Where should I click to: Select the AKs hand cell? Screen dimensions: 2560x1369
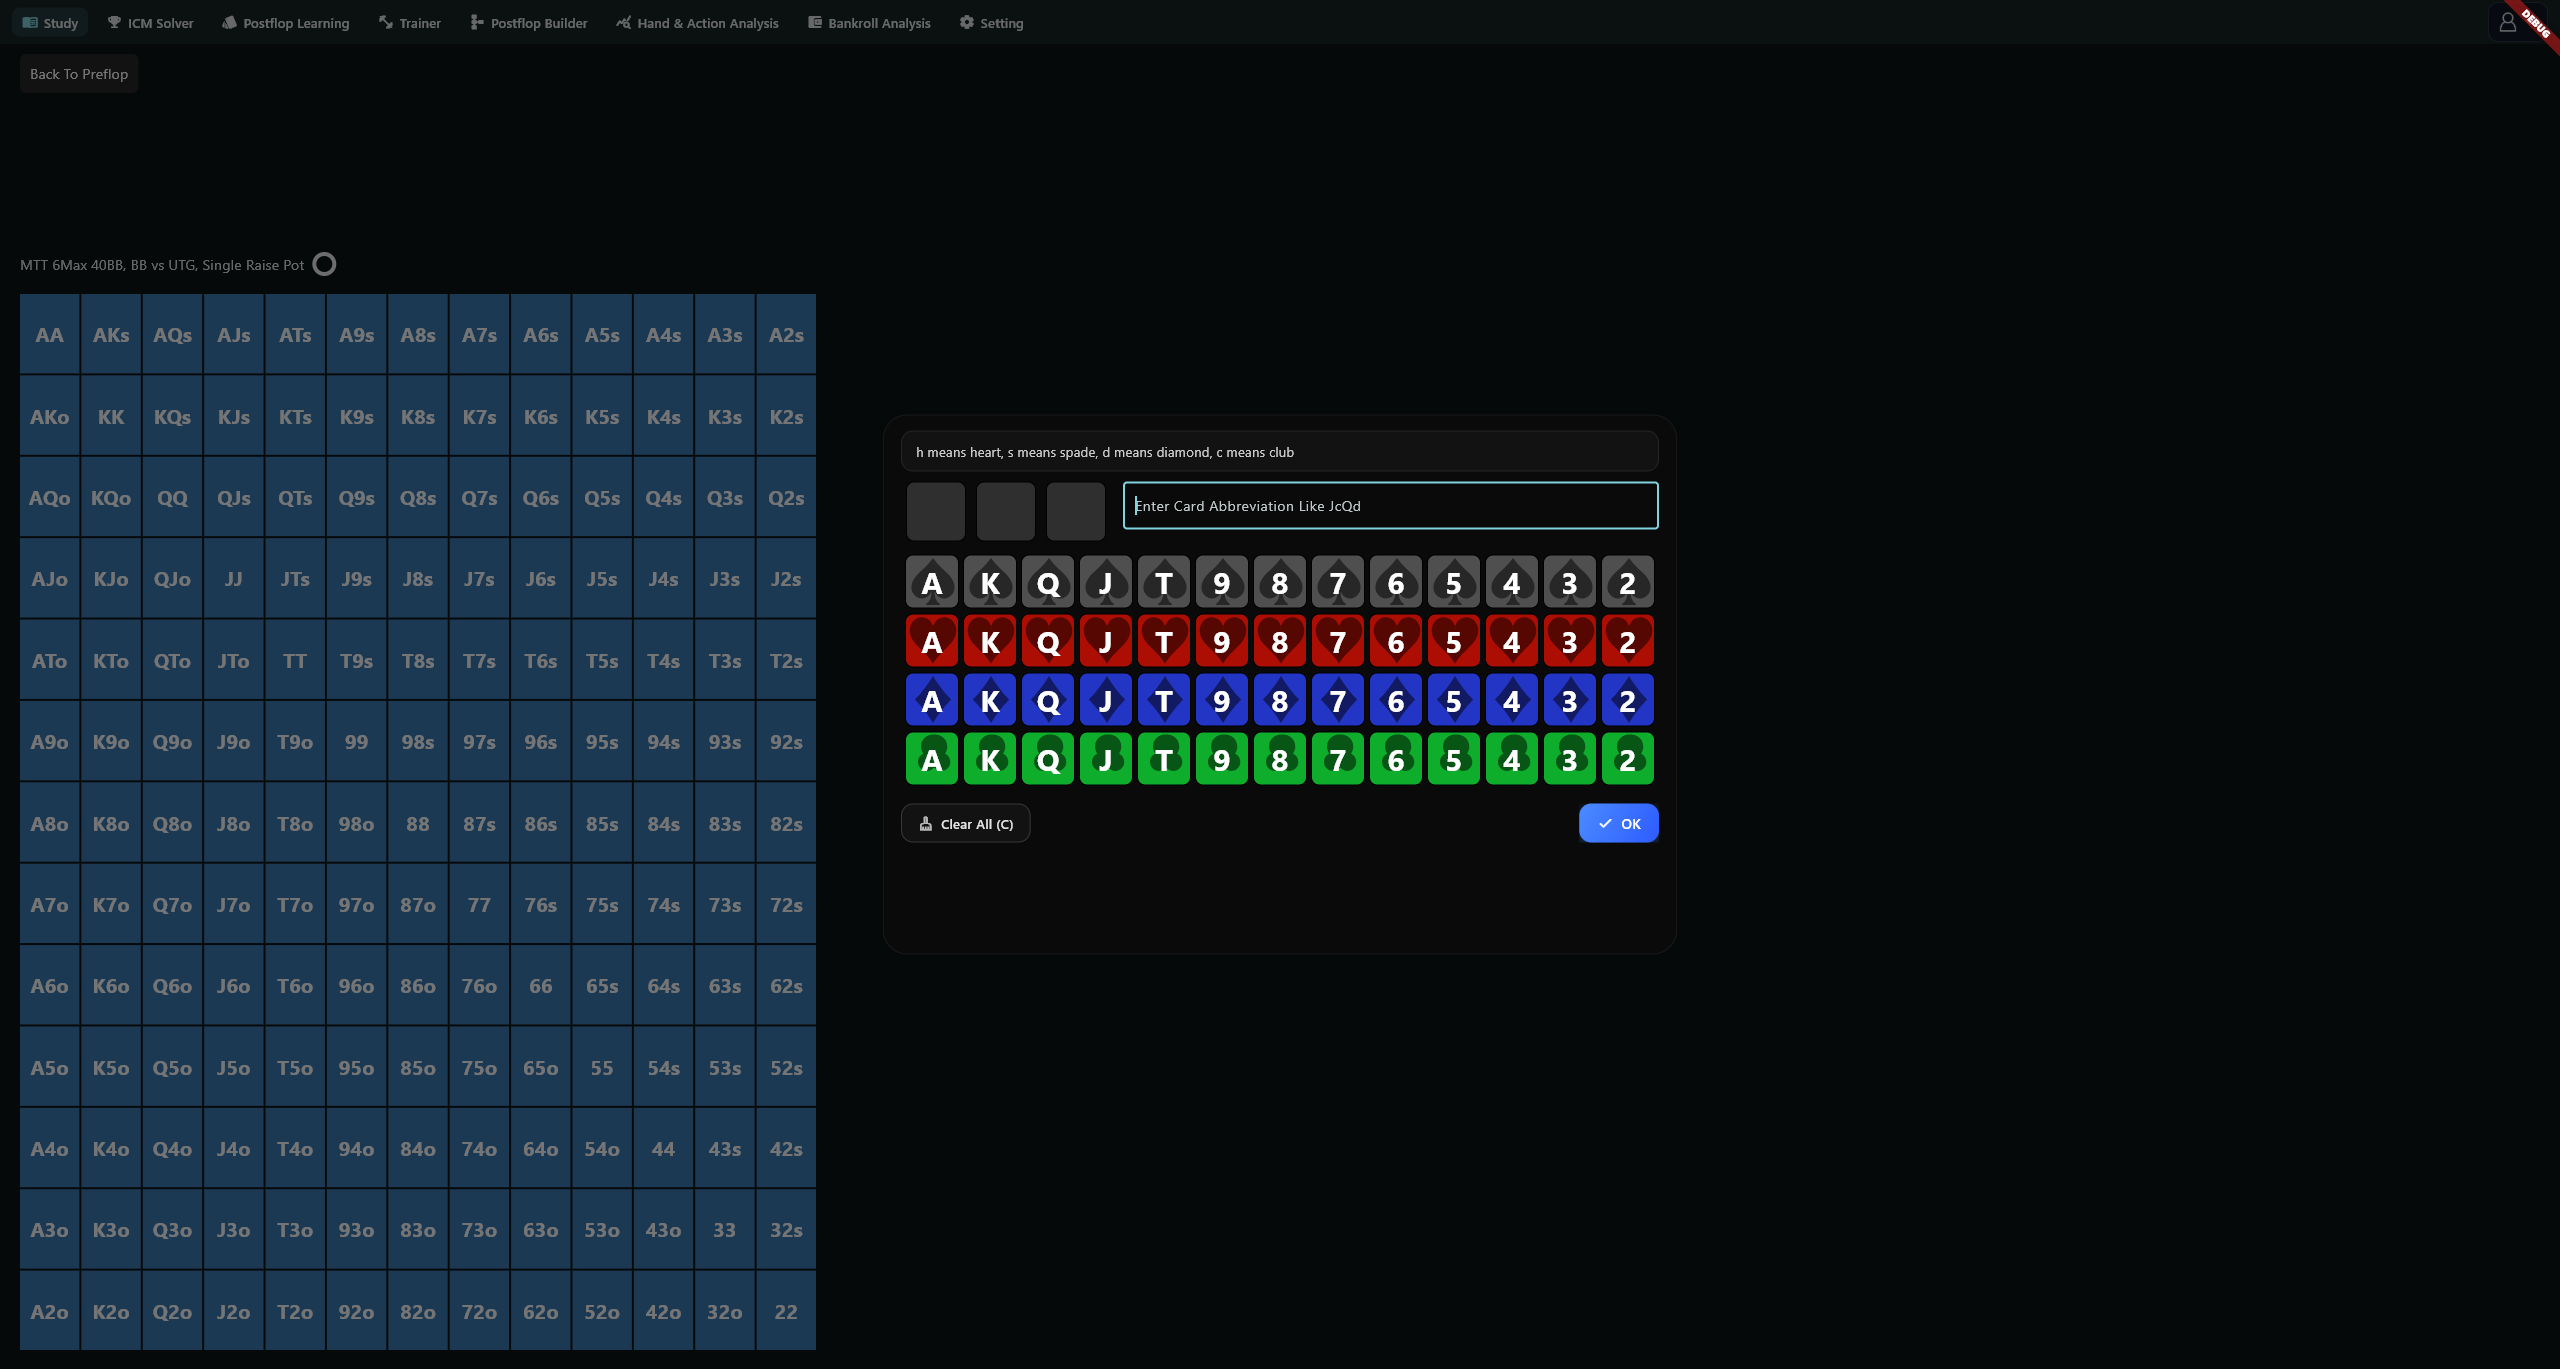click(x=111, y=335)
